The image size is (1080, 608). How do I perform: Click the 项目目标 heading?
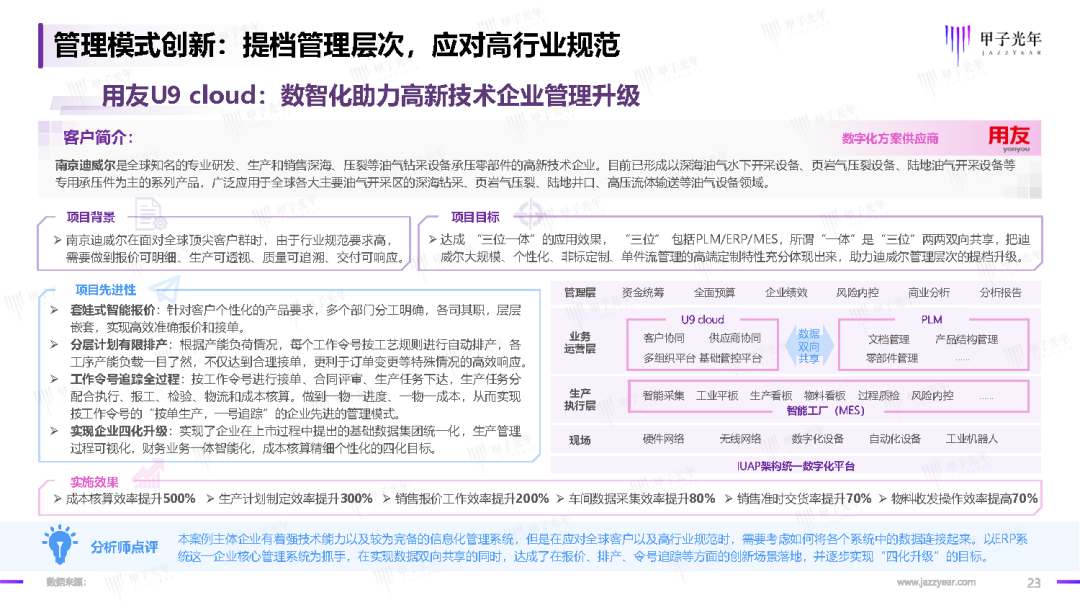[475, 217]
